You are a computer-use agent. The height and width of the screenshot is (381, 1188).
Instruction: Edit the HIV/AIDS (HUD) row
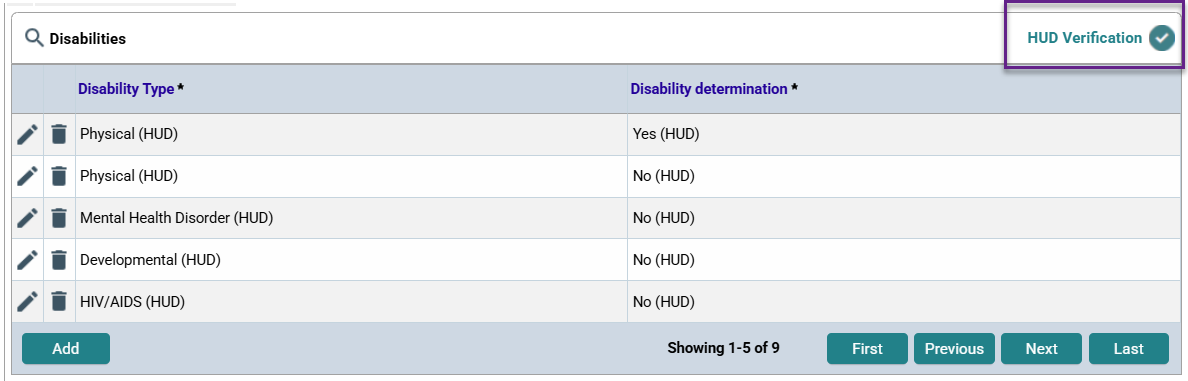[27, 301]
